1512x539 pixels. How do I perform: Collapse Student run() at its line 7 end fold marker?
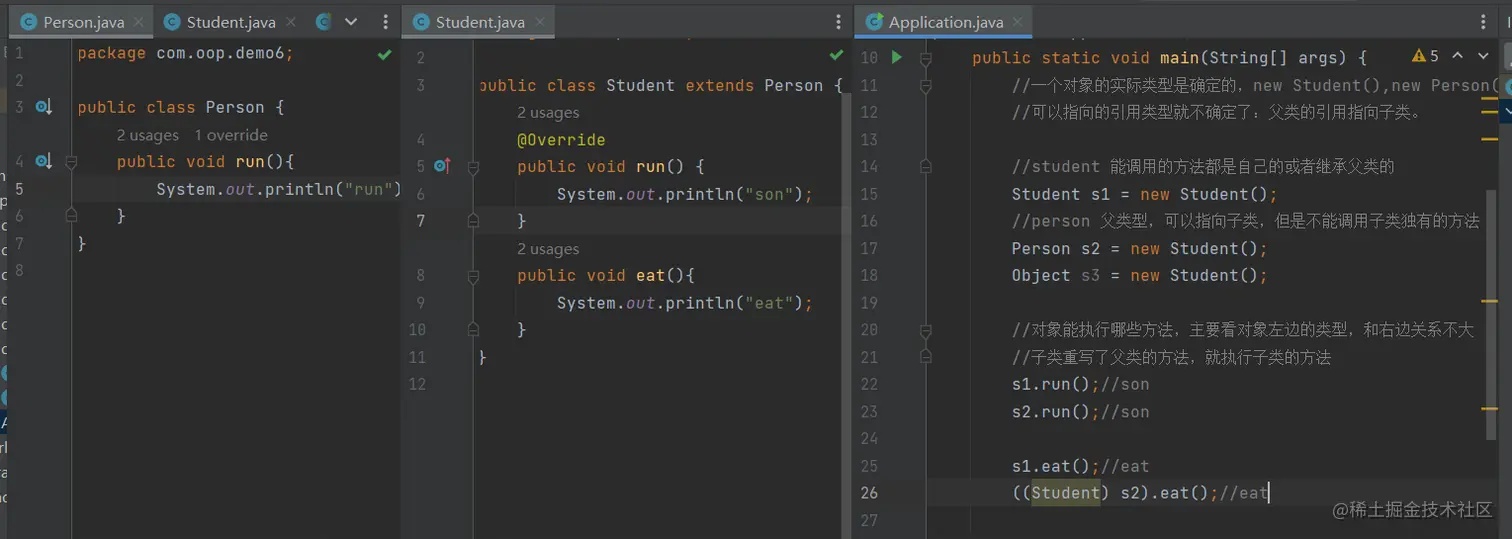[474, 220]
